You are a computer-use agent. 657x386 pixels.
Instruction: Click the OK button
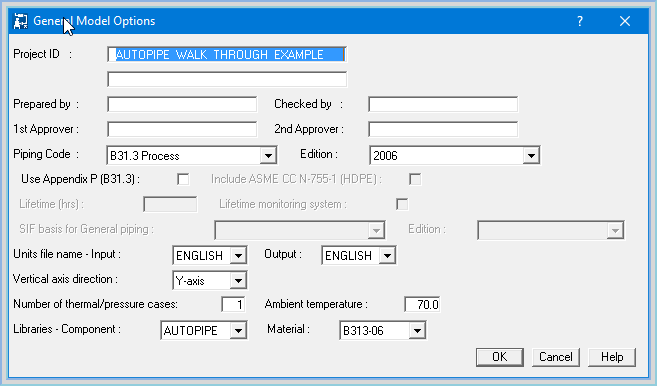(499, 357)
